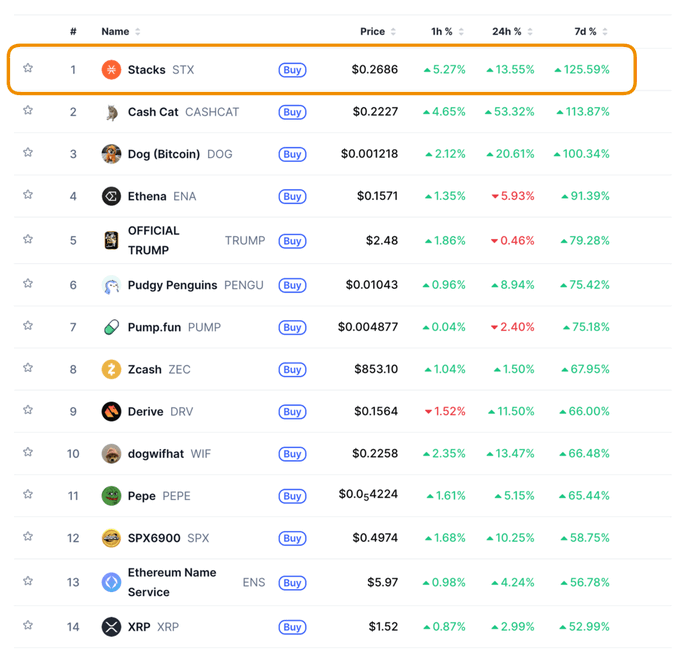
Task: Open the Stacks coin page link
Action: (147, 70)
